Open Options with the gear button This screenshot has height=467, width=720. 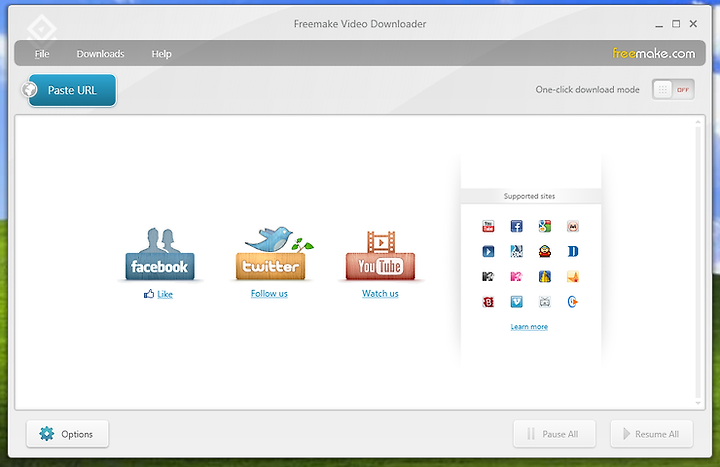tap(68, 434)
